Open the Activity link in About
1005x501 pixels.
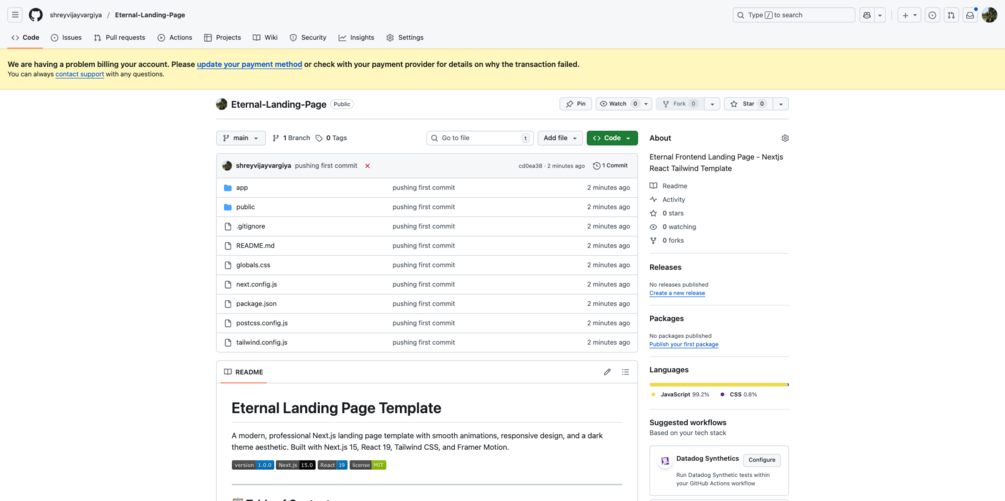(667, 200)
